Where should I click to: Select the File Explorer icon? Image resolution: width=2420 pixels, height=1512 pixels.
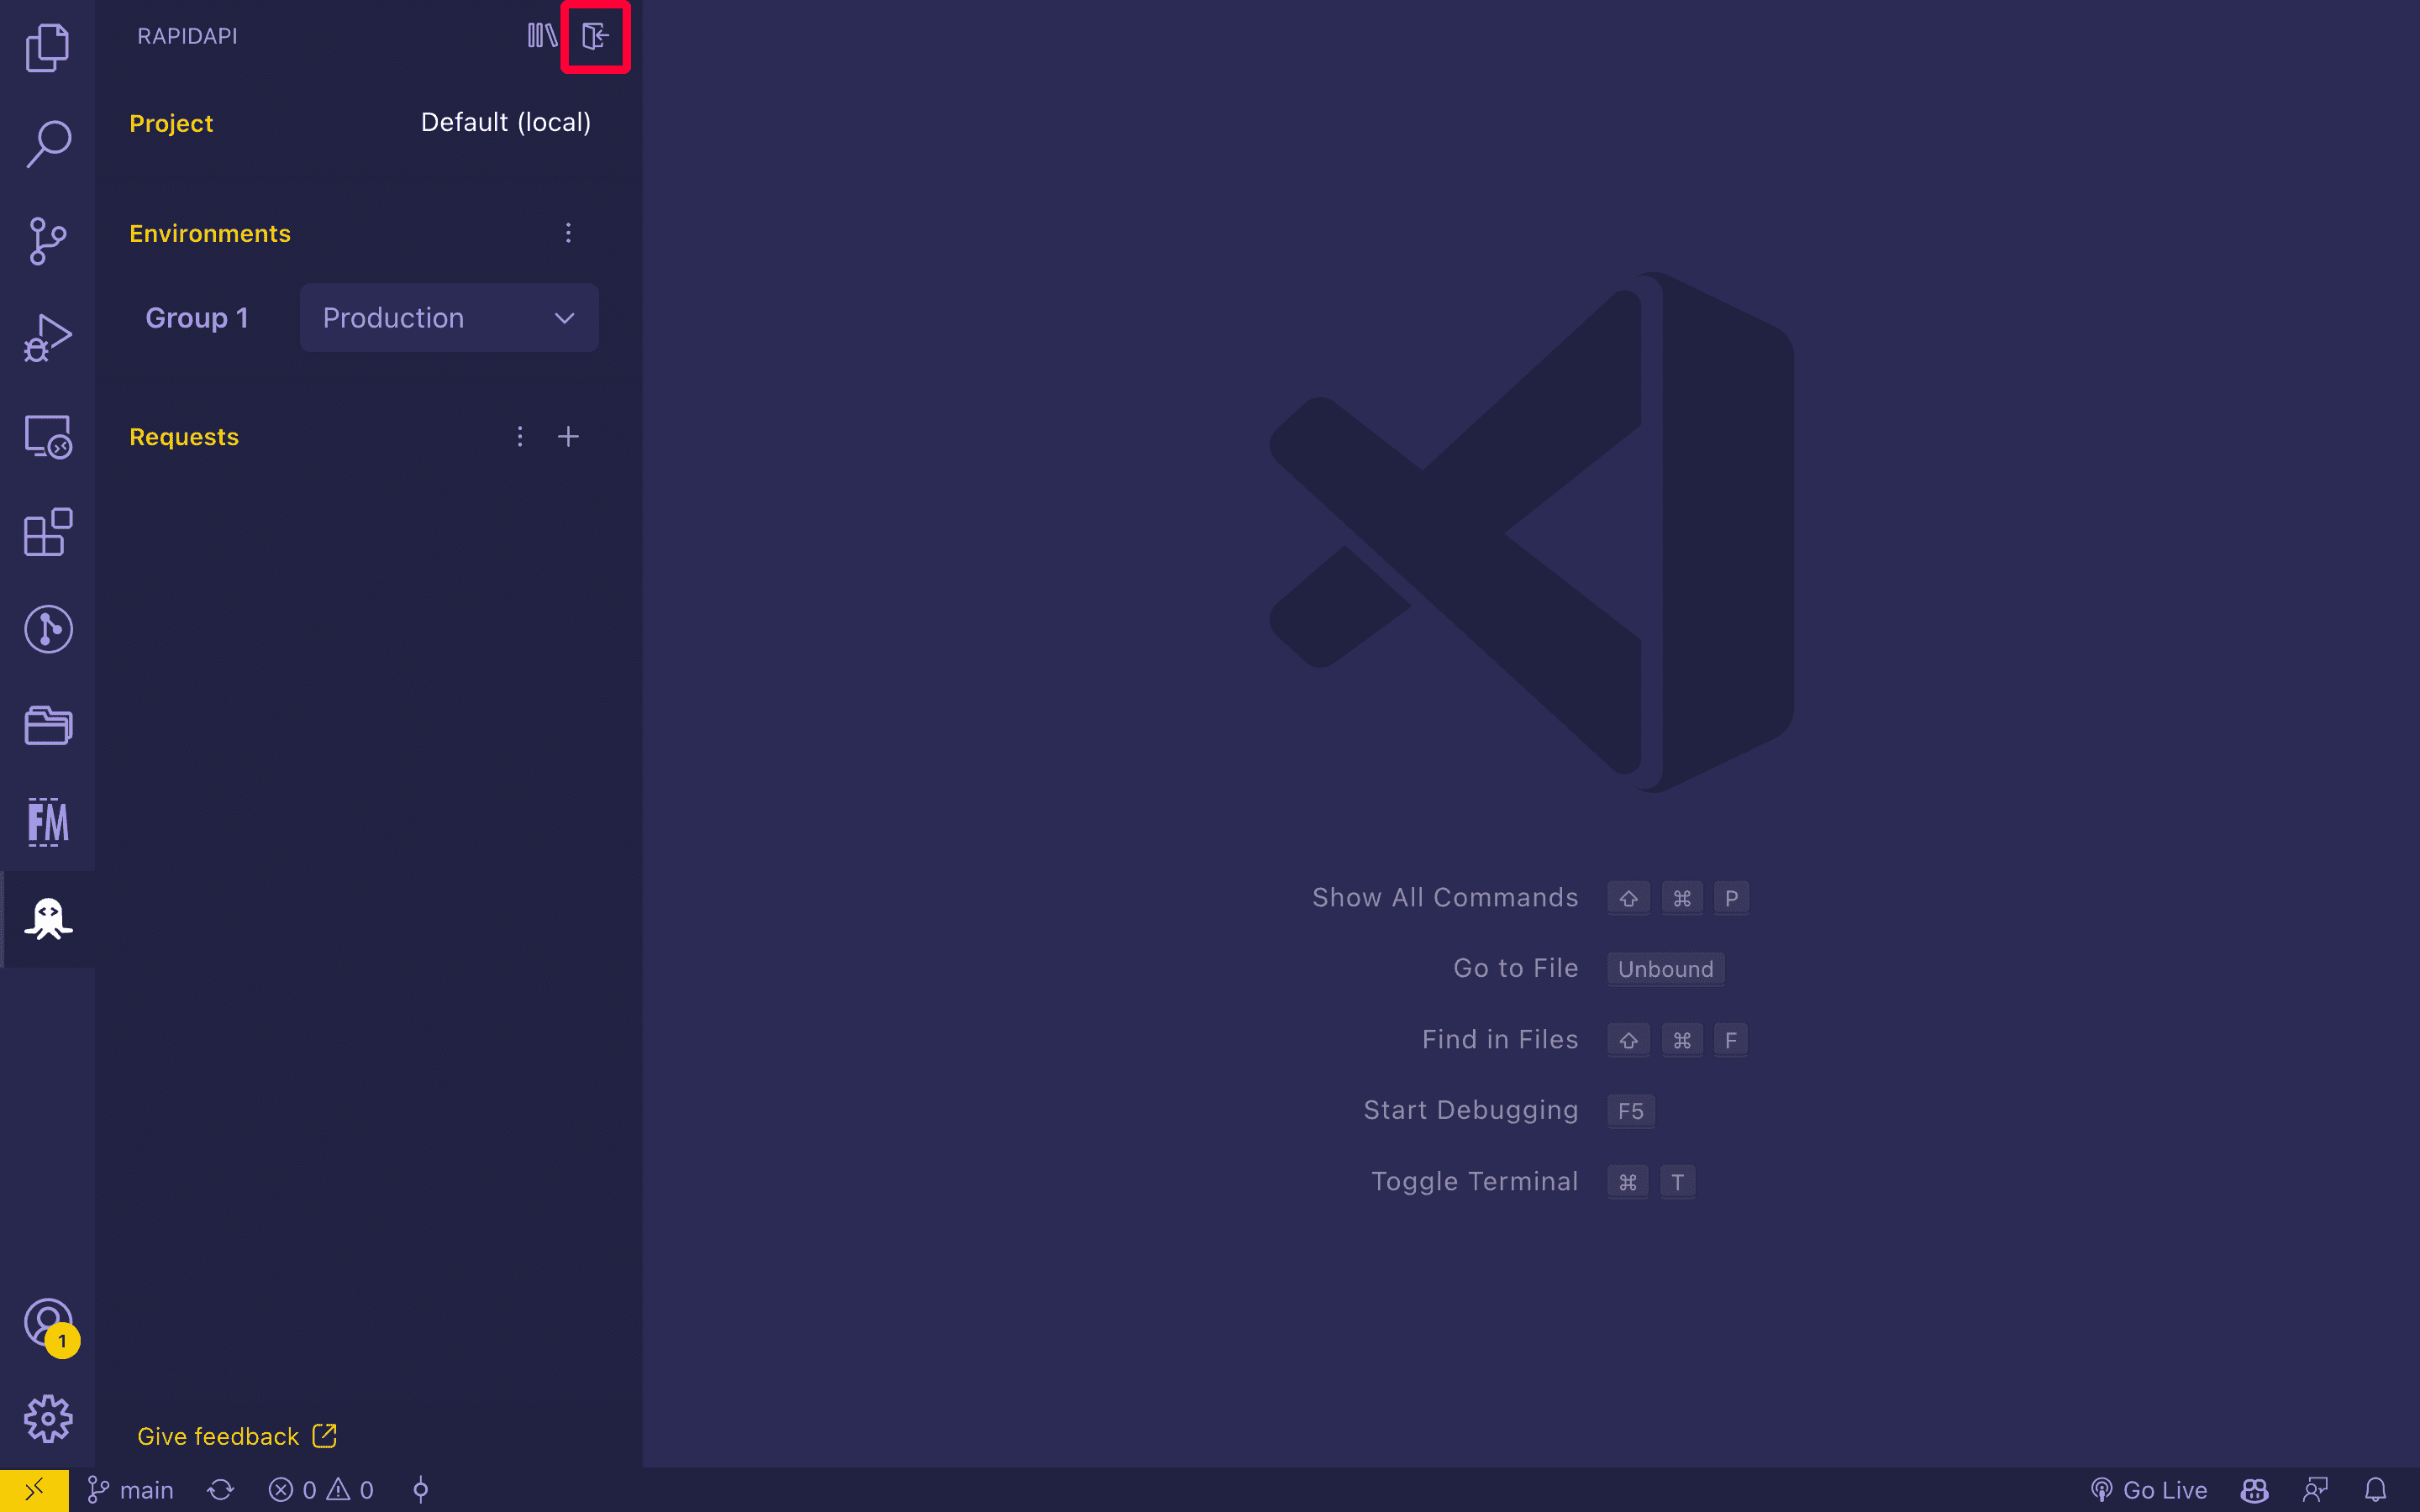pos(47,49)
